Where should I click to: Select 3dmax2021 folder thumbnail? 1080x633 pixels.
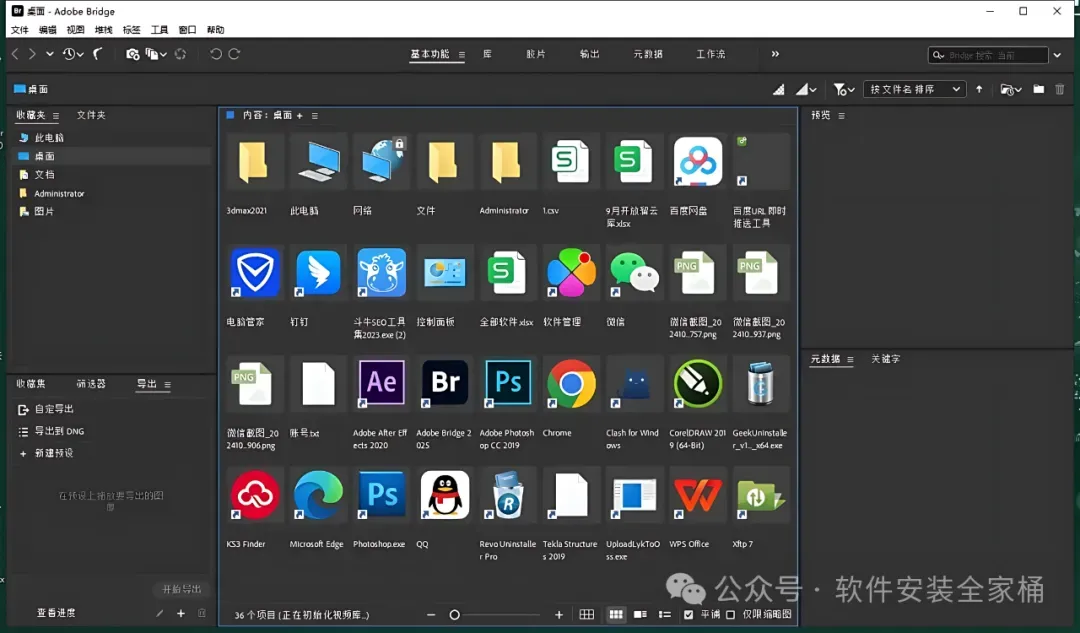click(253, 162)
